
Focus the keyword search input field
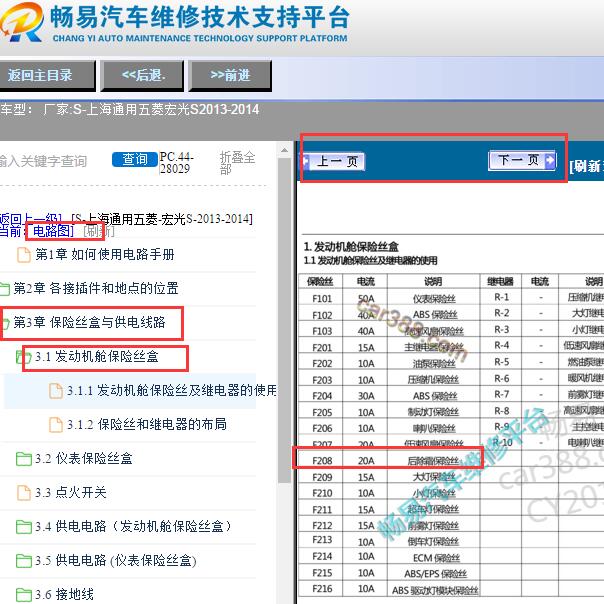point(50,161)
